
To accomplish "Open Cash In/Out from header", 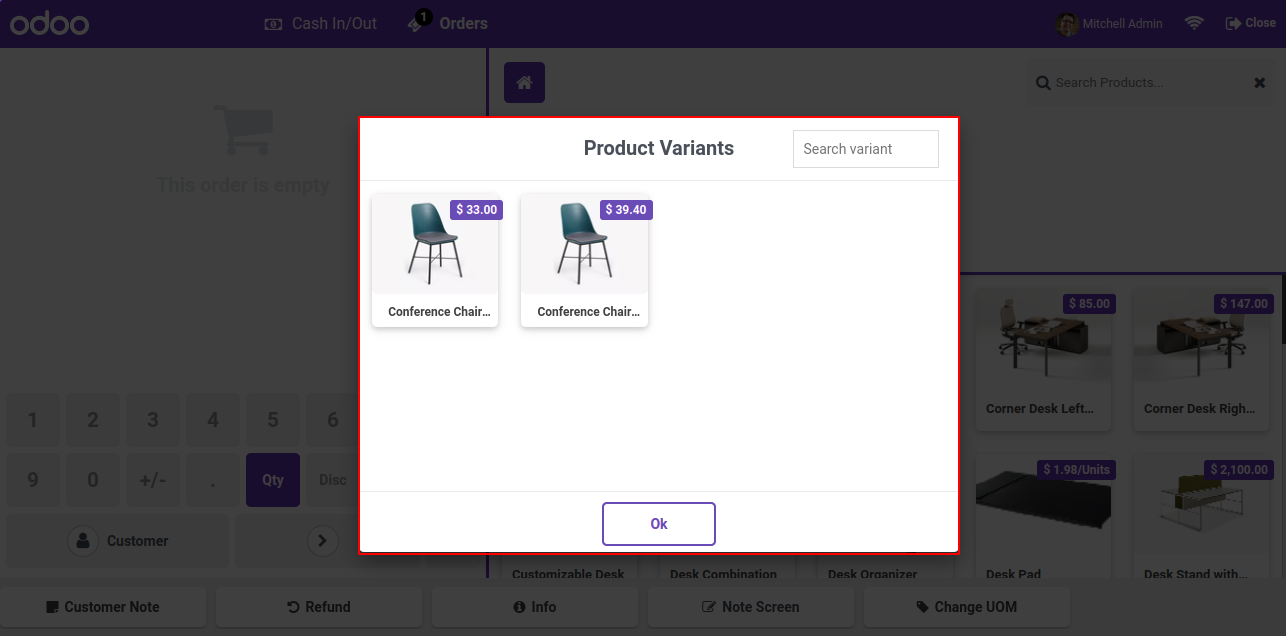I will 320,23.
